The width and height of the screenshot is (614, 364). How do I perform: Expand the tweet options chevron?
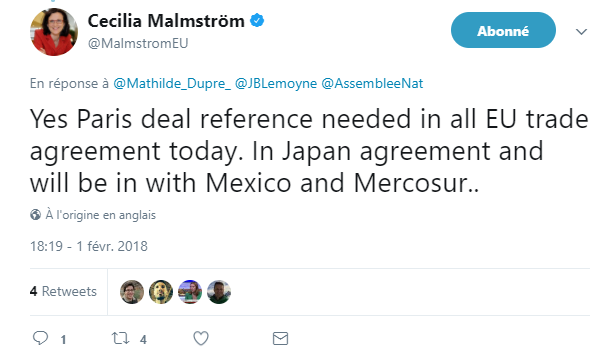581,31
